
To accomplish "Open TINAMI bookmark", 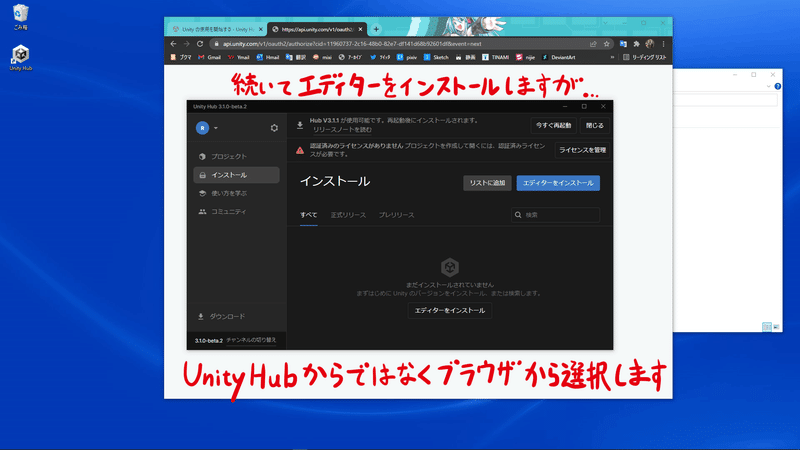I will click(x=495, y=57).
